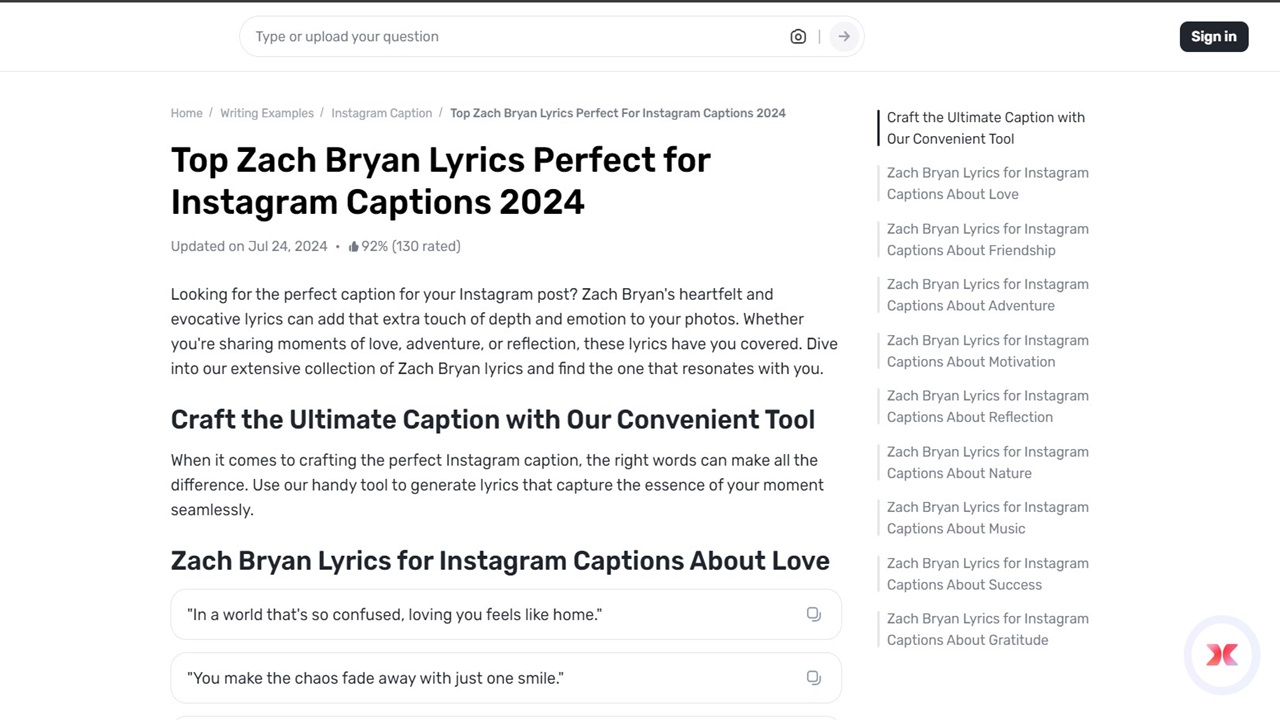Click the main article title heading
Viewport: 1280px width, 720px height.
(x=441, y=181)
